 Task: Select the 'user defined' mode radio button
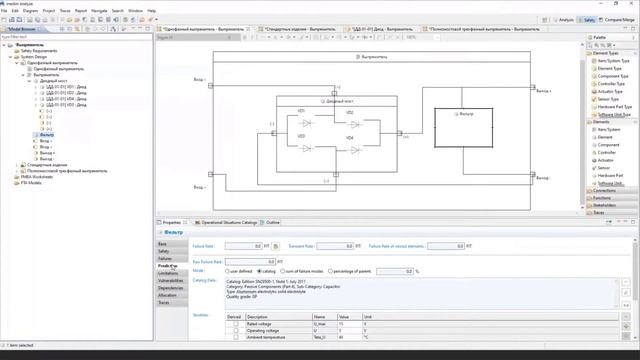pyautogui.click(x=227, y=271)
